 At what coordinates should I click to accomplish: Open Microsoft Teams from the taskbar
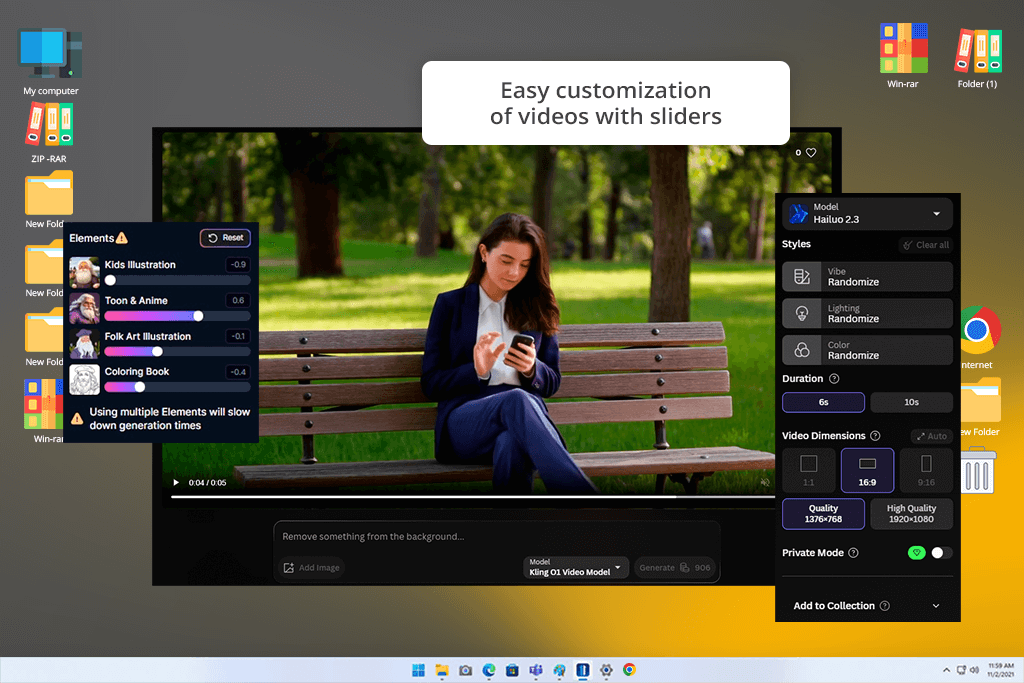pos(536,670)
